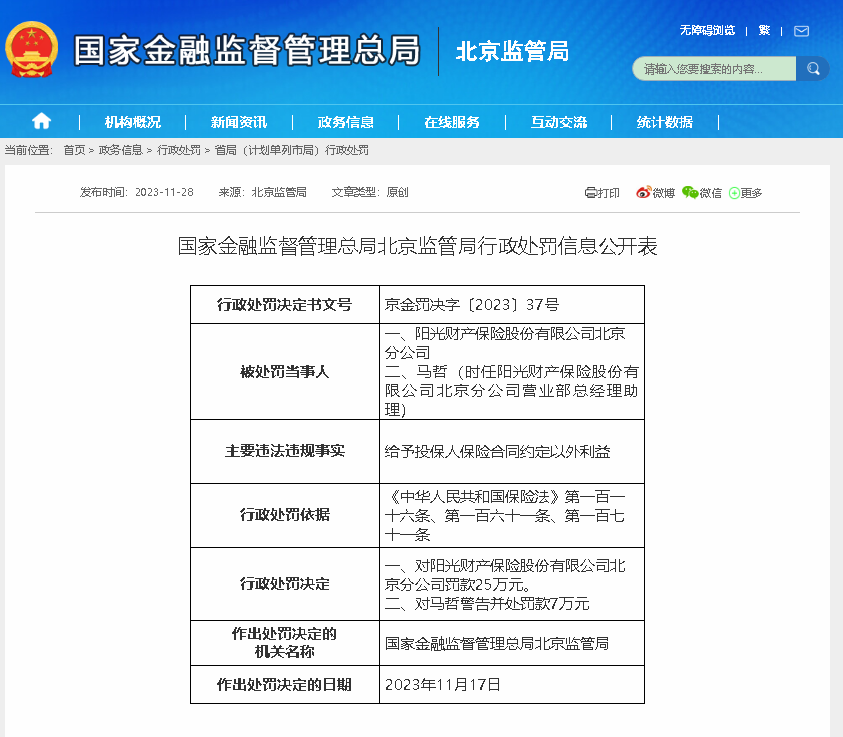Select the label 行政处罚依据

coord(284,514)
